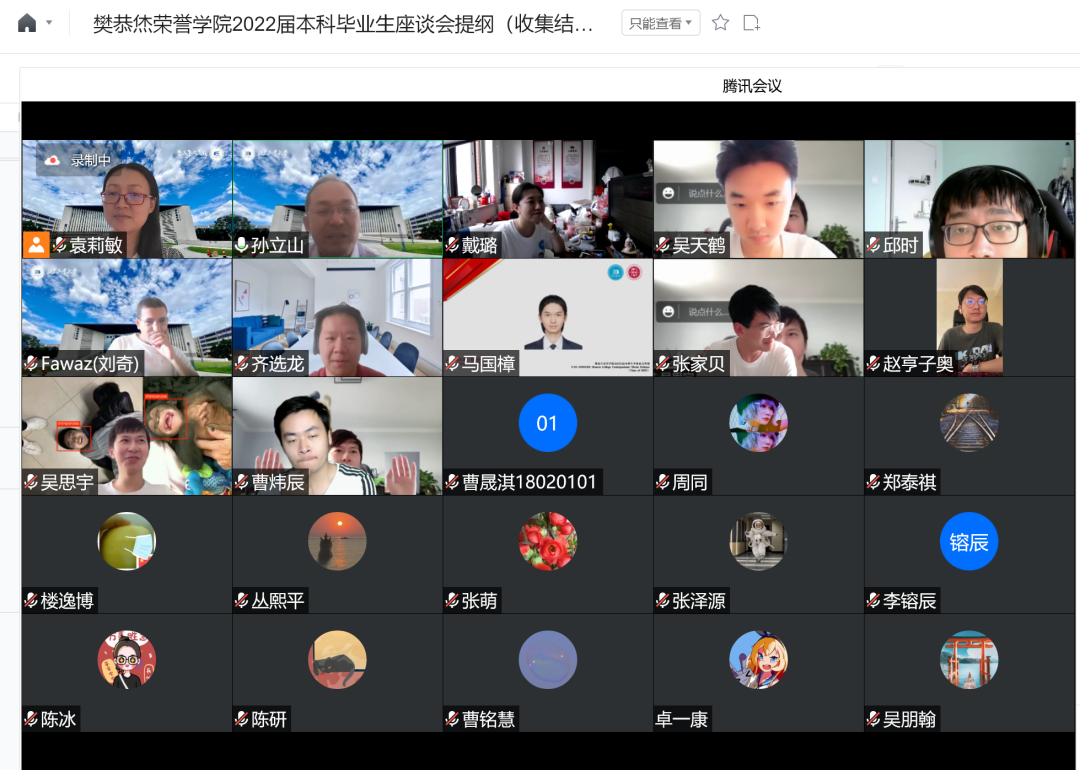Expand the dropdown arrow beside the home icon
This screenshot has height=770, width=1080.
tap(49, 23)
